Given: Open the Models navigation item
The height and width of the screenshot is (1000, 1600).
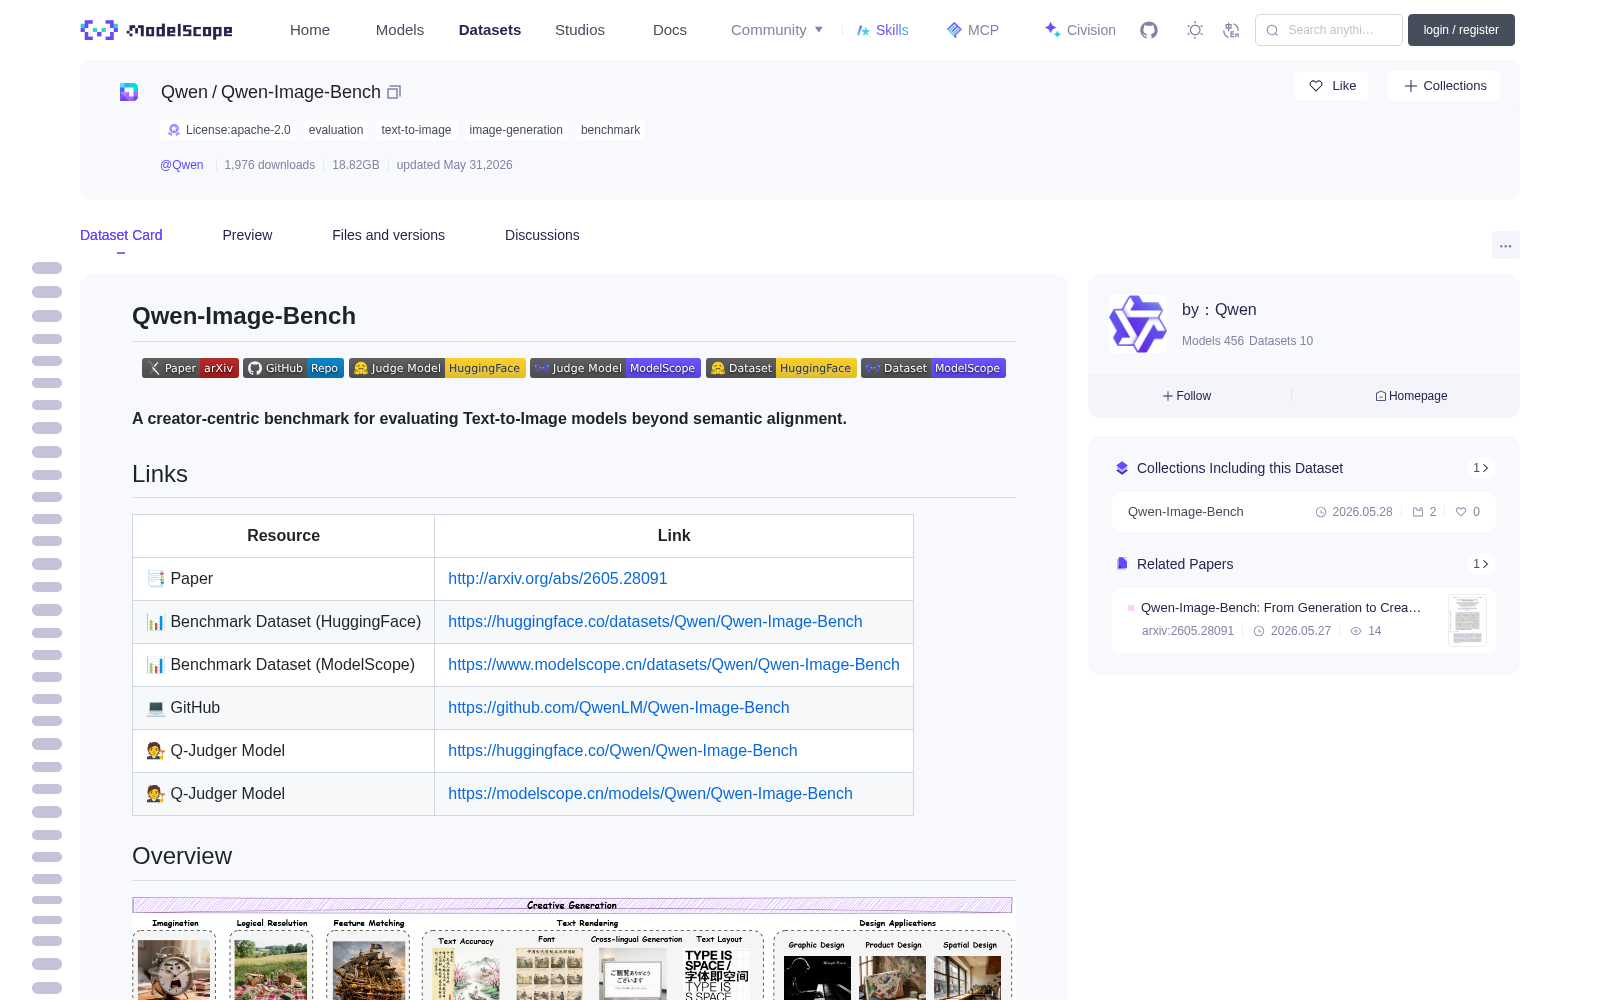Looking at the screenshot, I should [400, 30].
